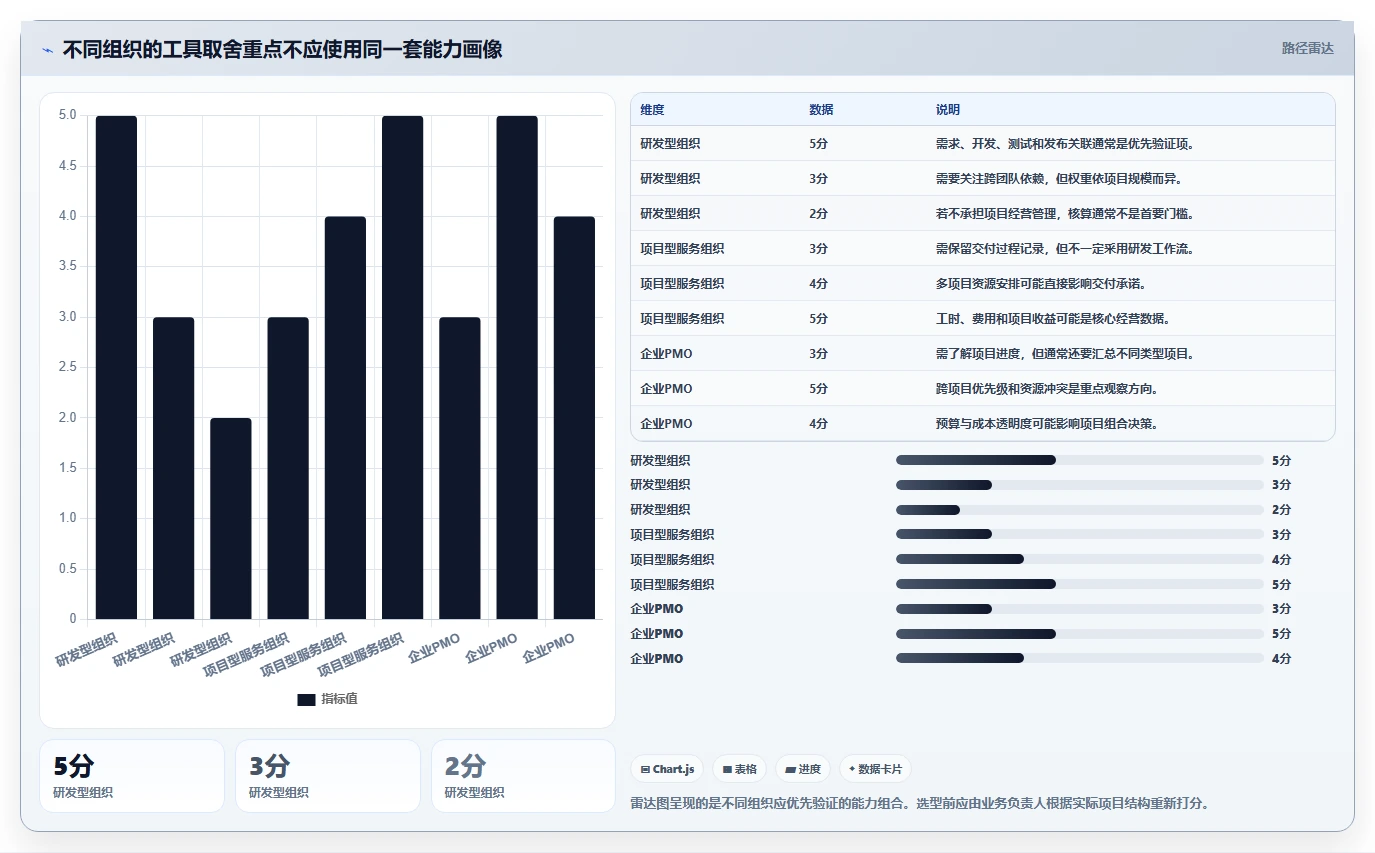1375x853 pixels.
Task: Click the row about 跨项目优先级和资源冲突
Action: tap(983, 389)
